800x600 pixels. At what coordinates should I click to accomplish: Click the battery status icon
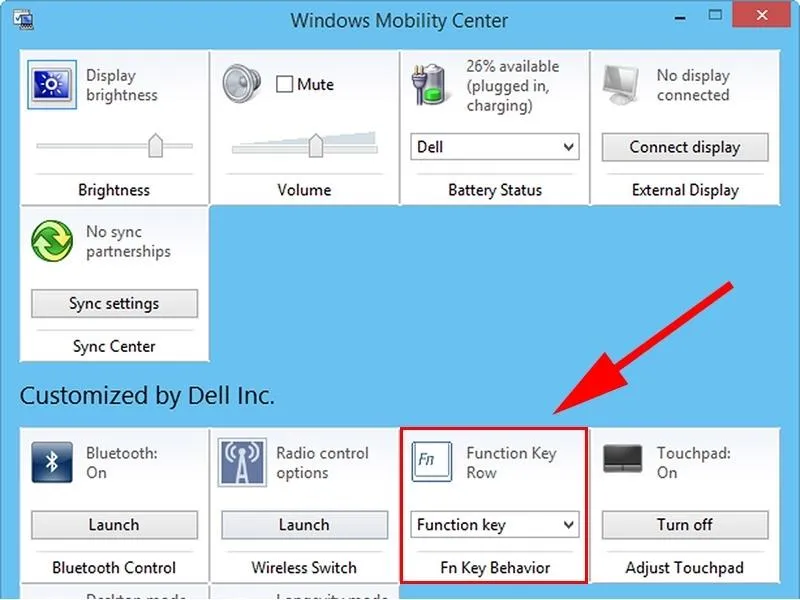coord(431,86)
